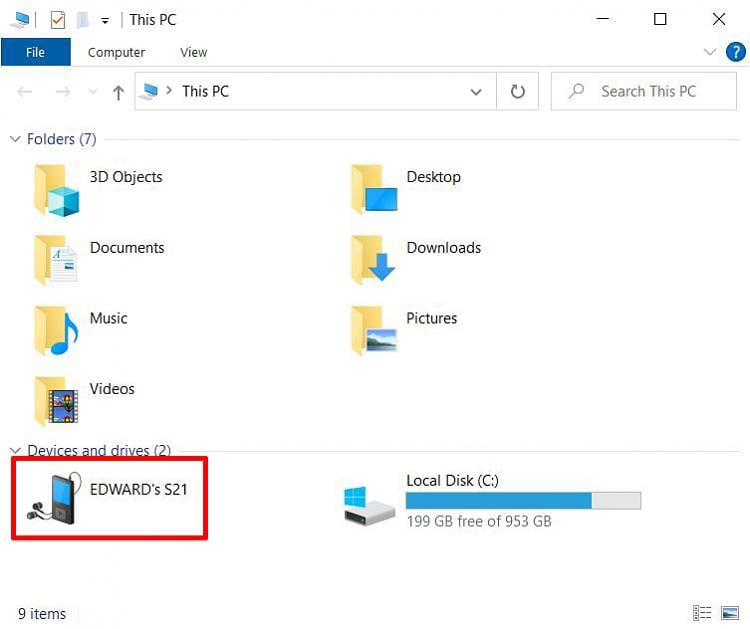Screen dimensions: 750x629
Task: Select the EDWARD's S21 label
Action: 139,489
